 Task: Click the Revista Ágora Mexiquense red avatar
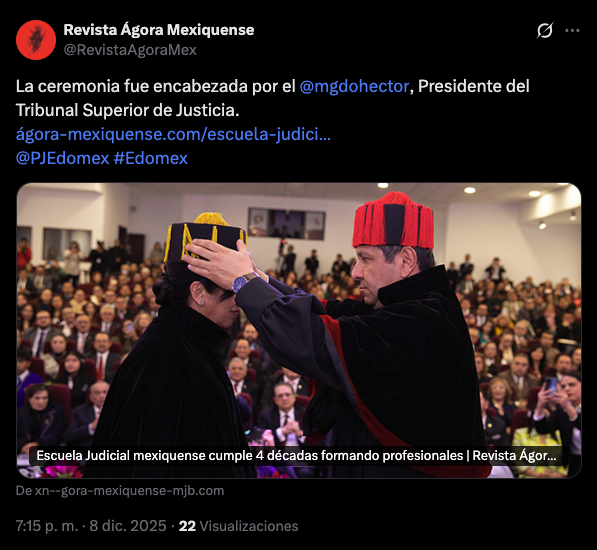36,40
